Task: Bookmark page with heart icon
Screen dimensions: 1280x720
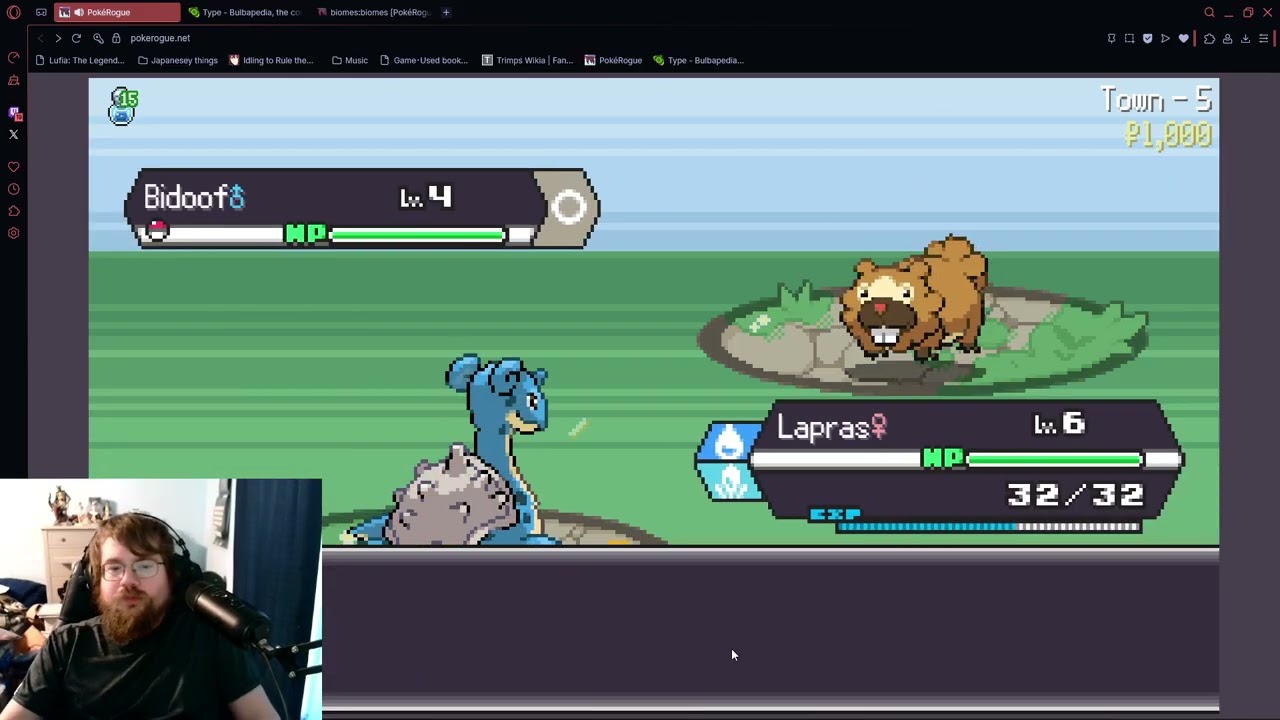Action: click(1183, 38)
